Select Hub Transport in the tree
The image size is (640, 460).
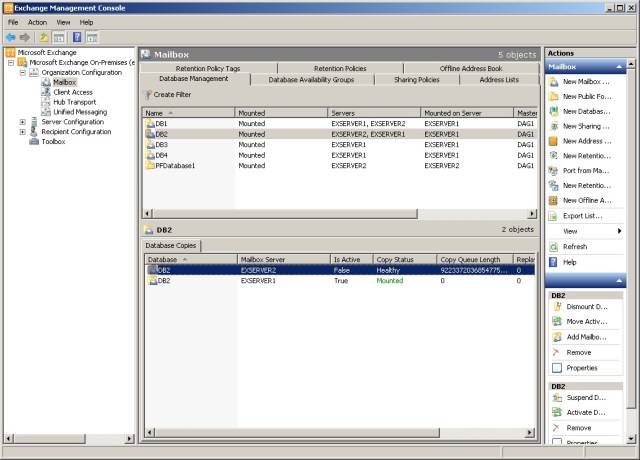72,102
